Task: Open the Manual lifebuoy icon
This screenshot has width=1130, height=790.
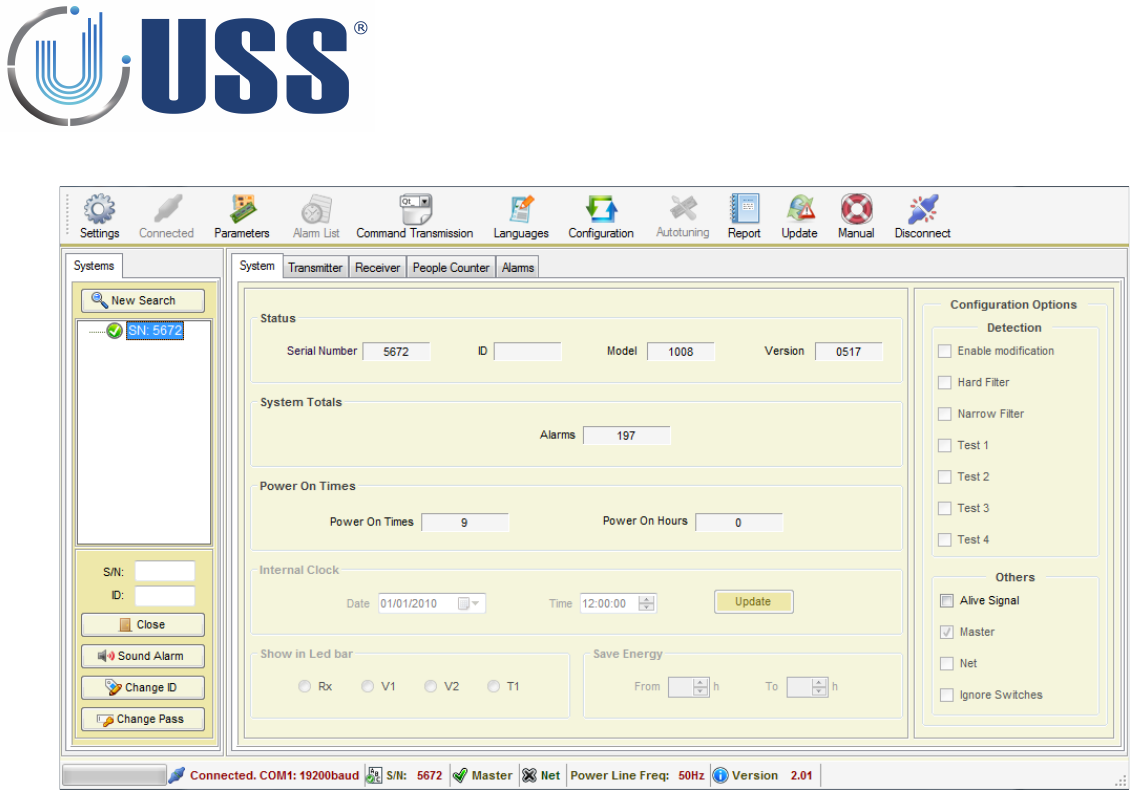Action: [x=856, y=216]
